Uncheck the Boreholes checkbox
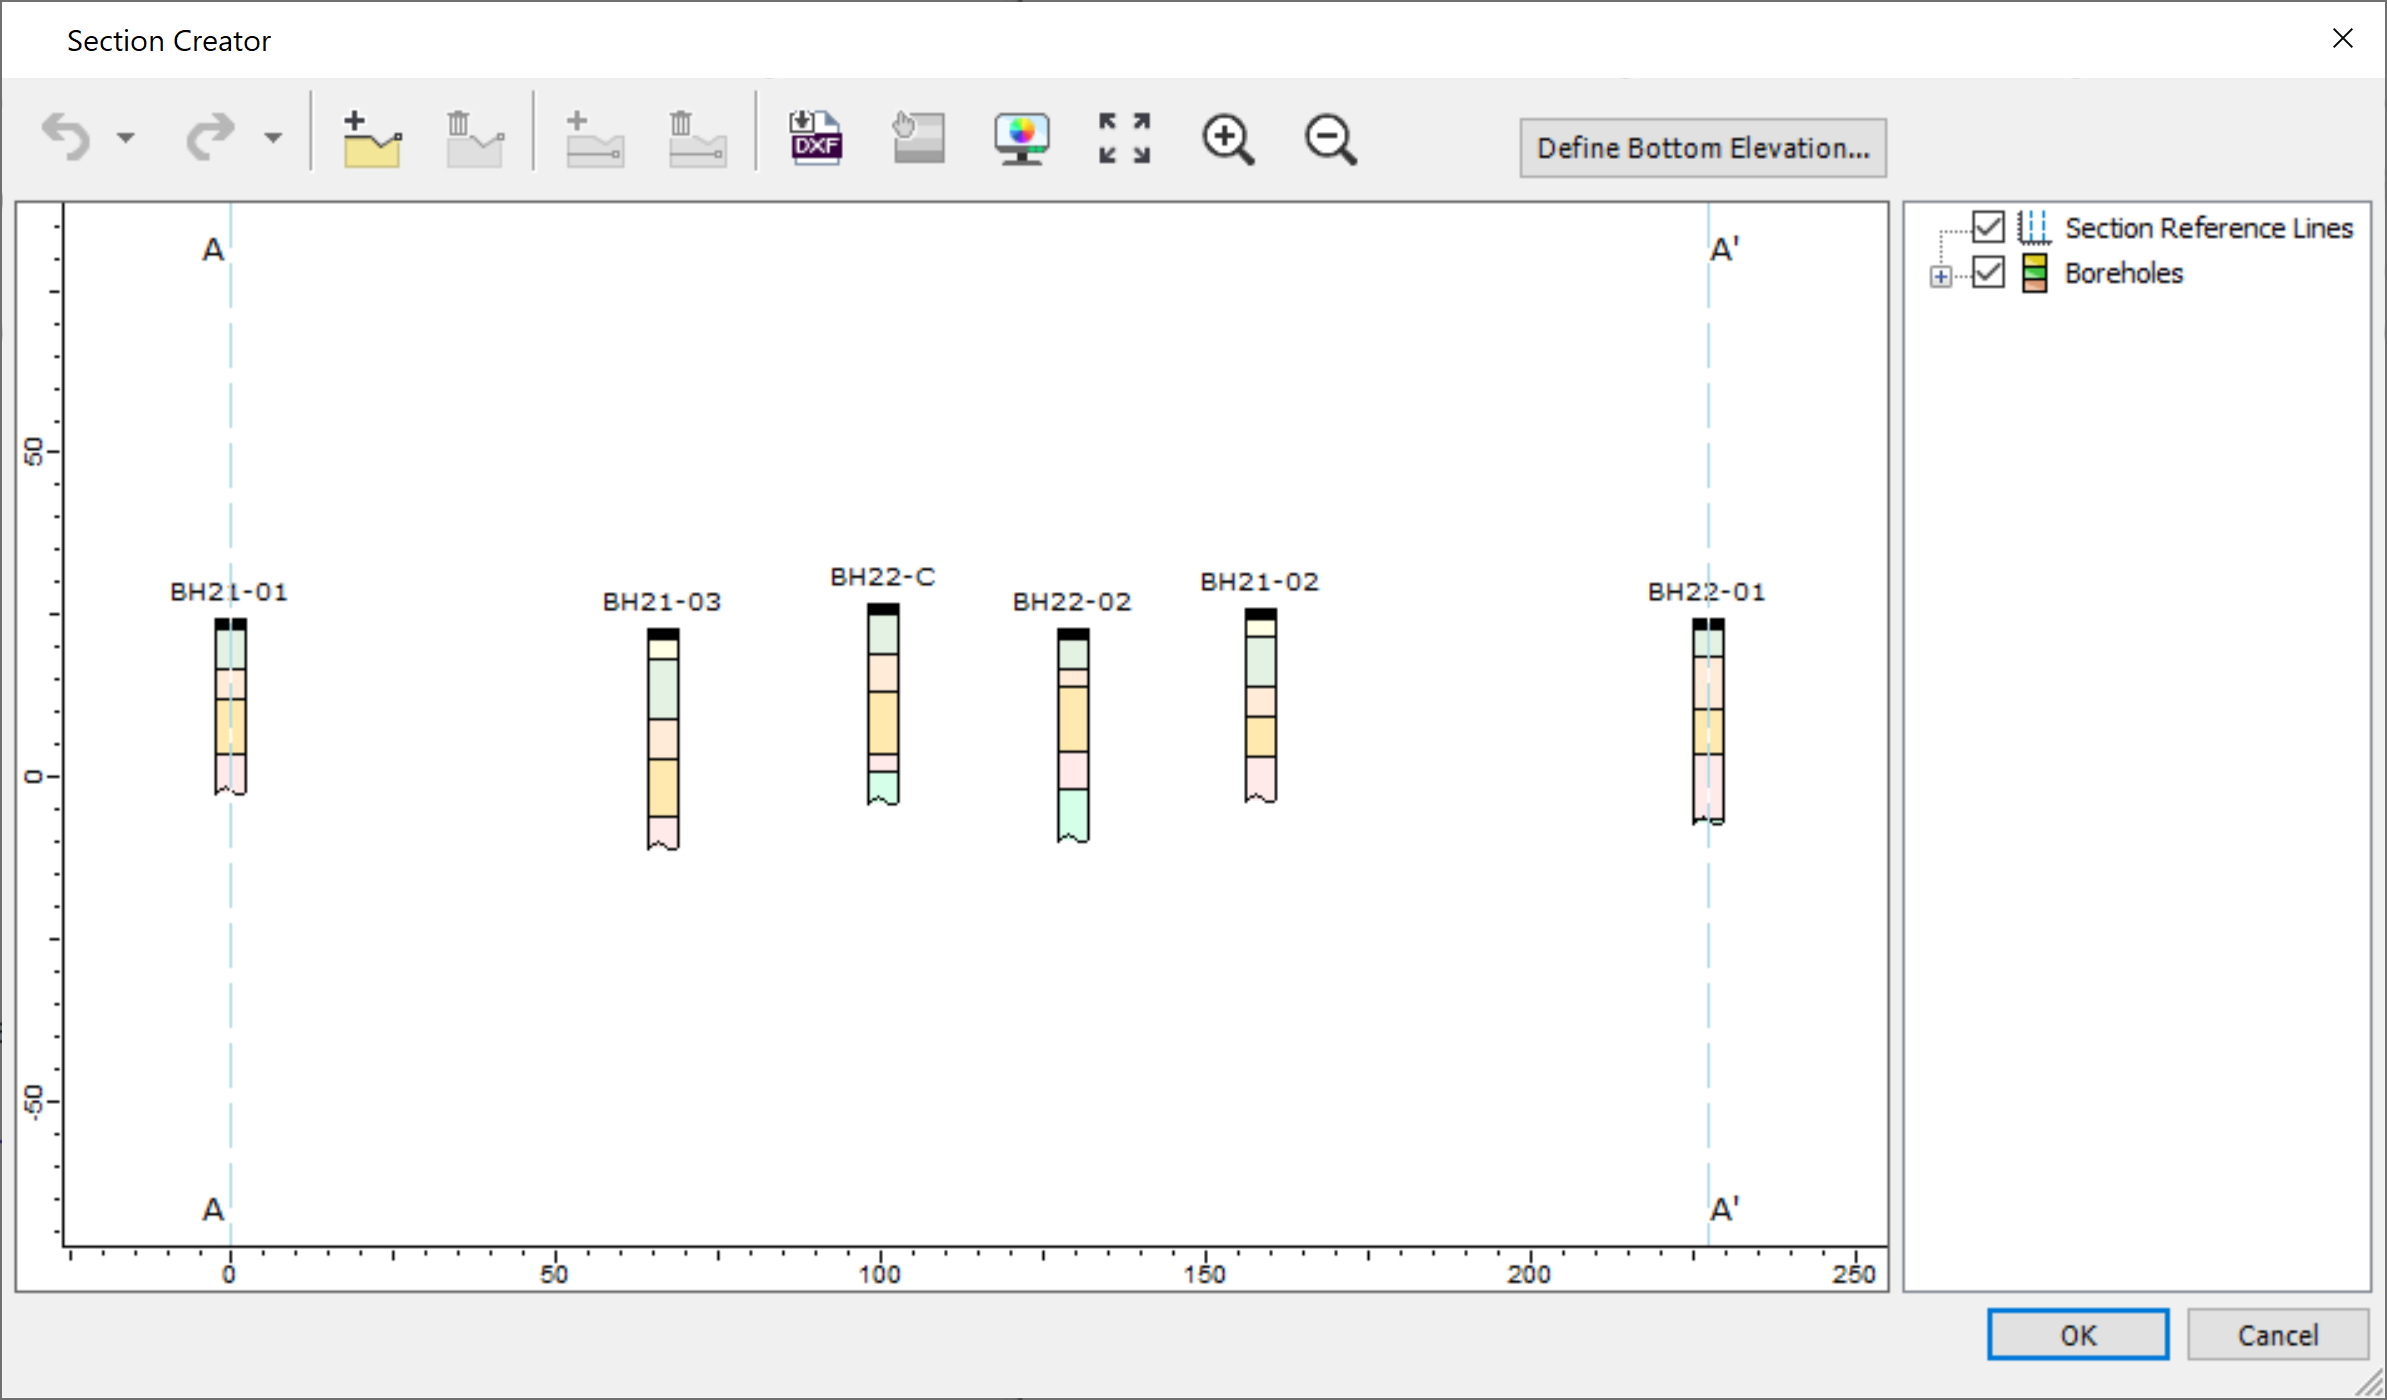The width and height of the screenshot is (2387, 1400). [1988, 272]
